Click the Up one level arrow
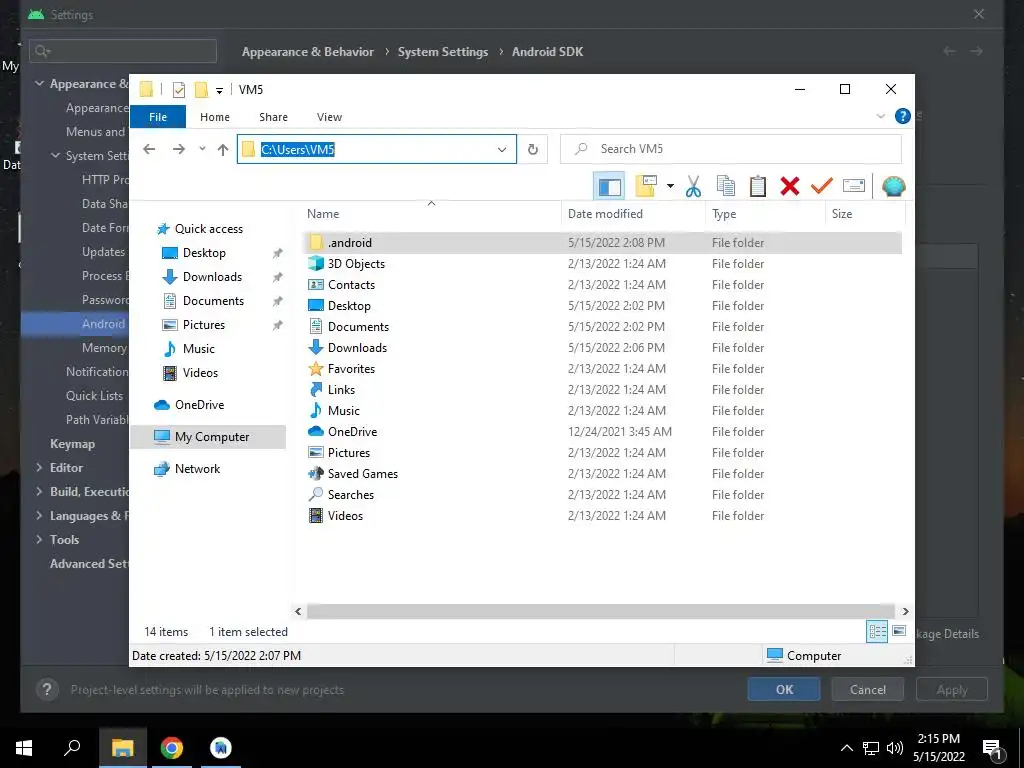 pos(223,150)
